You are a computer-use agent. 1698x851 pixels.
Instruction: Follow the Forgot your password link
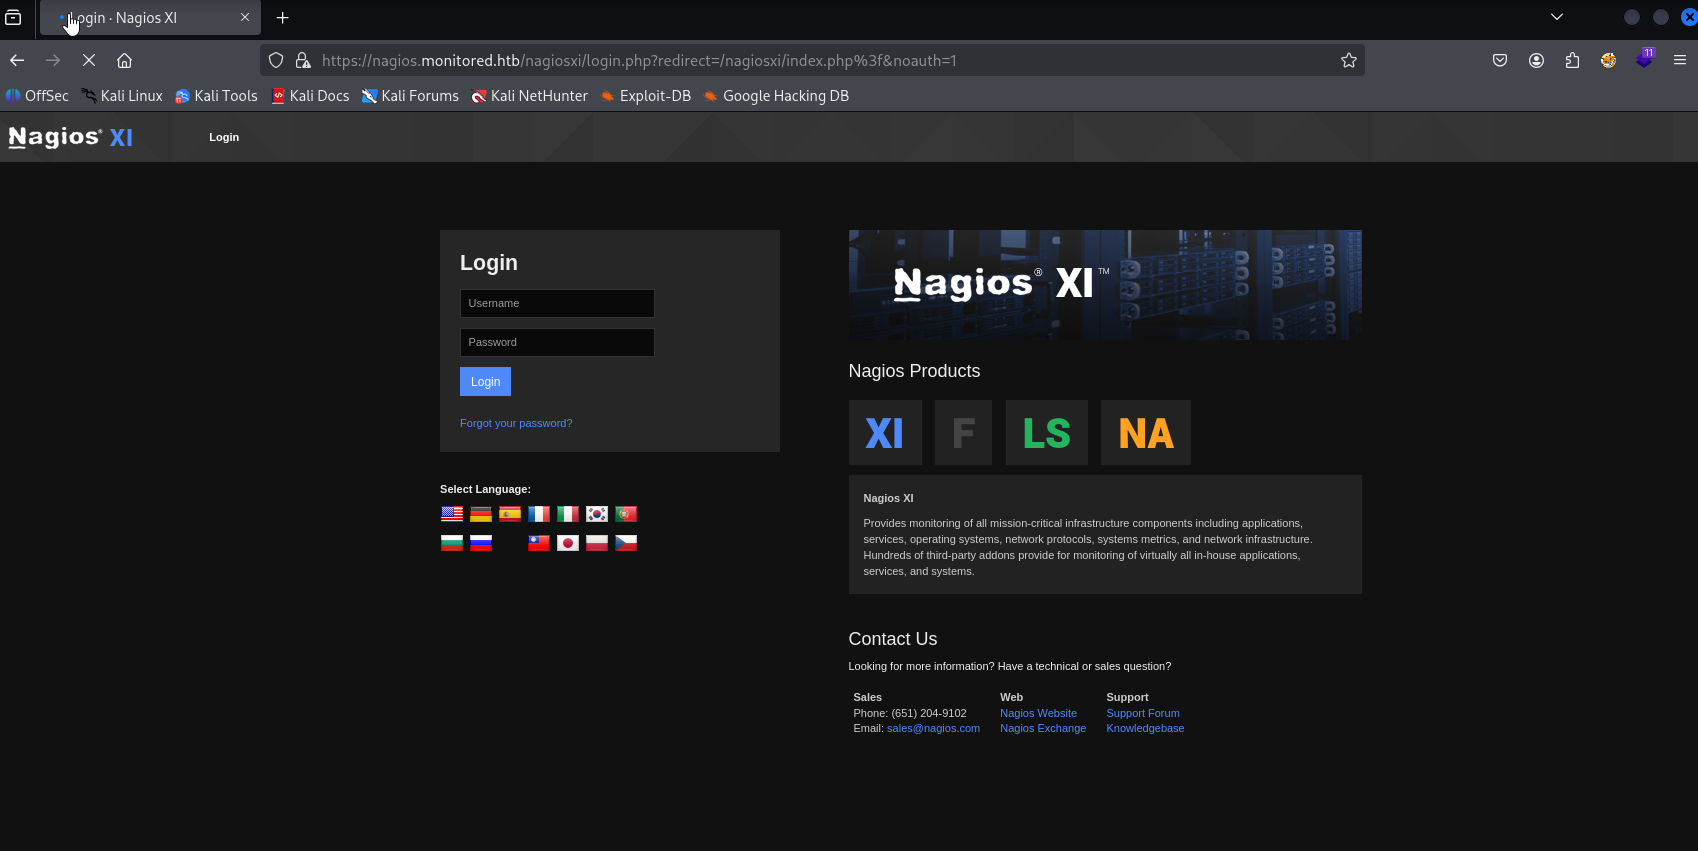pos(516,423)
